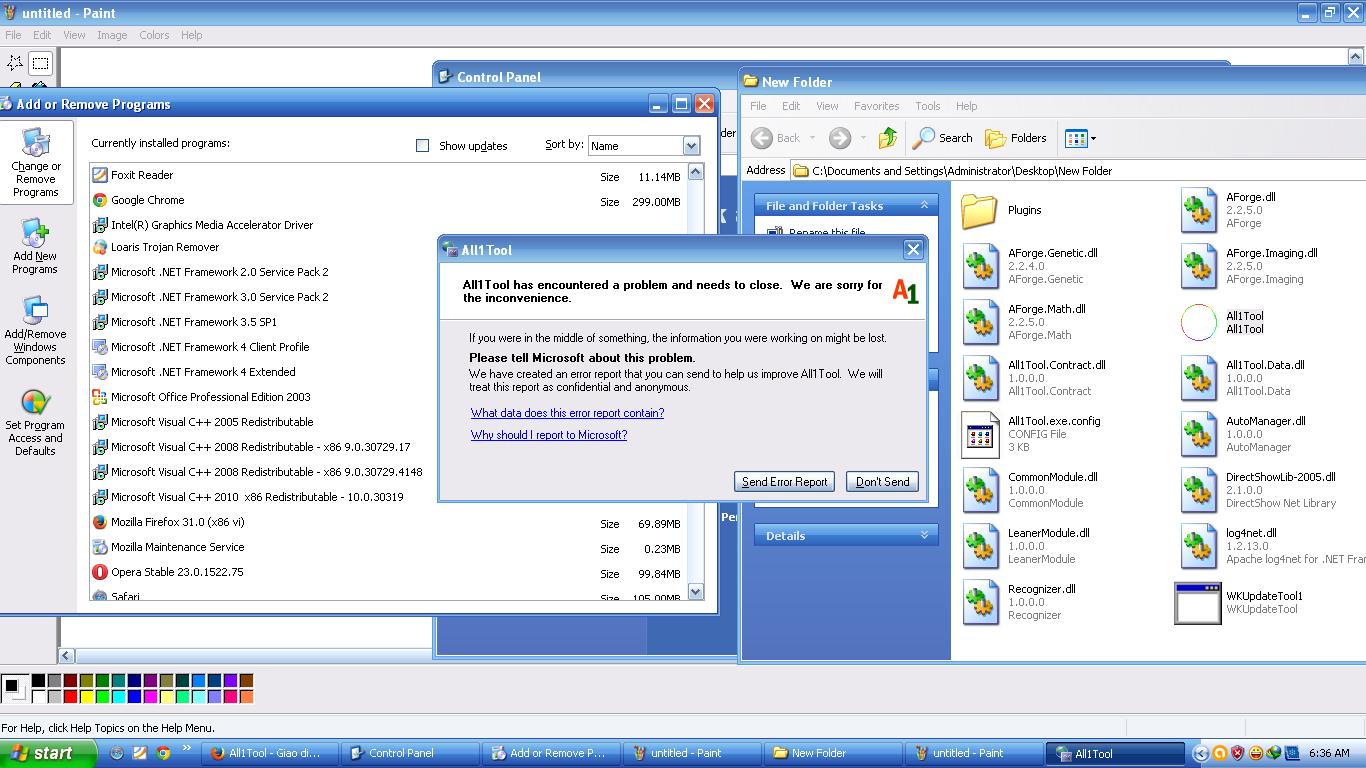Select the AForge.Genetic.dll file icon
The width and height of the screenshot is (1366, 768).
click(x=981, y=266)
